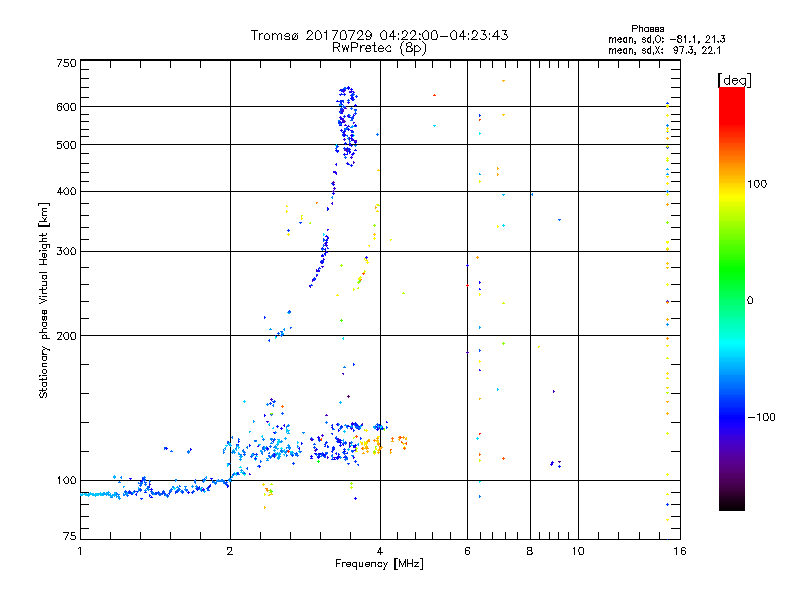Click the y-axis tick label "75"
The height and width of the screenshot is (600, 800).
[70, 536]
